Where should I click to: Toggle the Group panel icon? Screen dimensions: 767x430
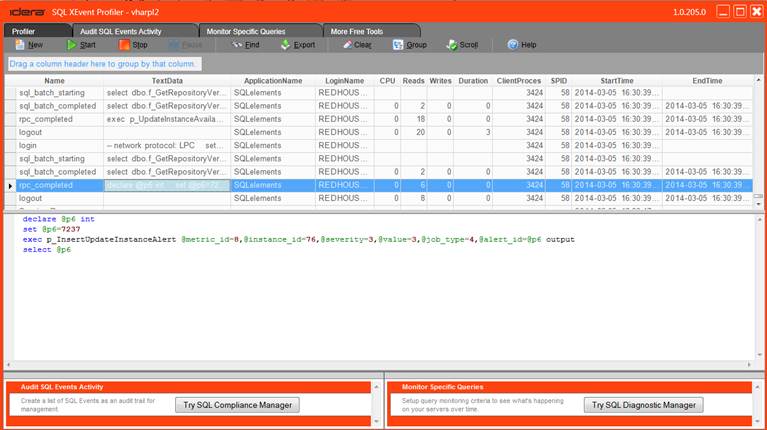pyautogui.click(x=398, y=45)
